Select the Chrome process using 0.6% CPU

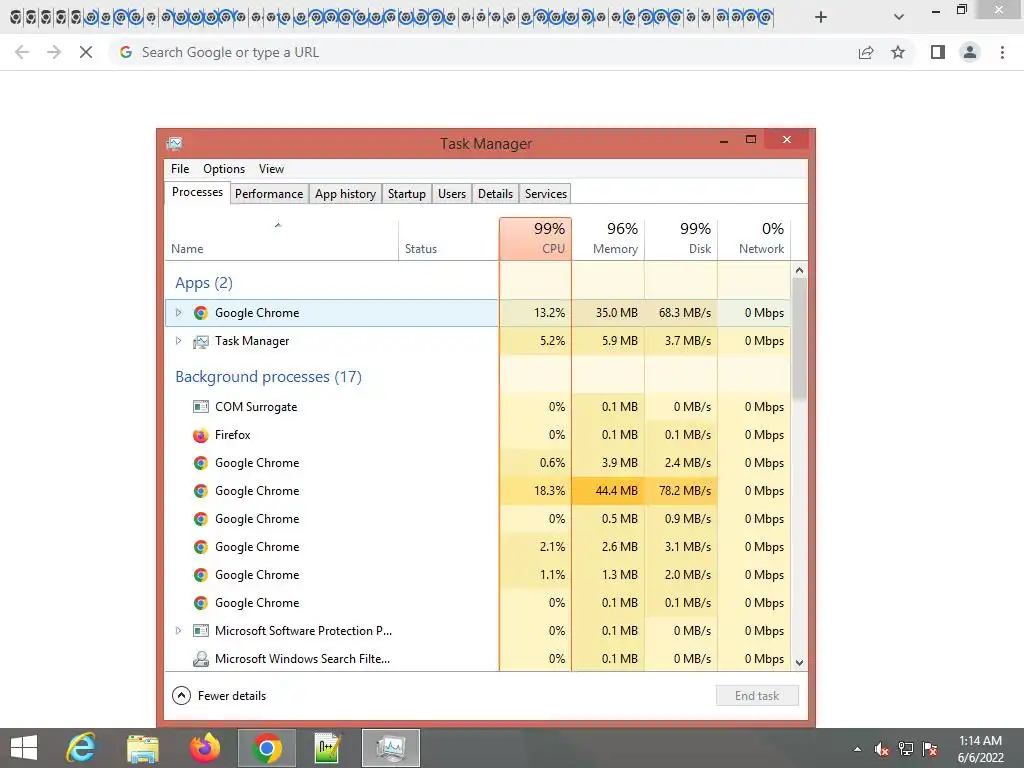[x=478, y=463]
